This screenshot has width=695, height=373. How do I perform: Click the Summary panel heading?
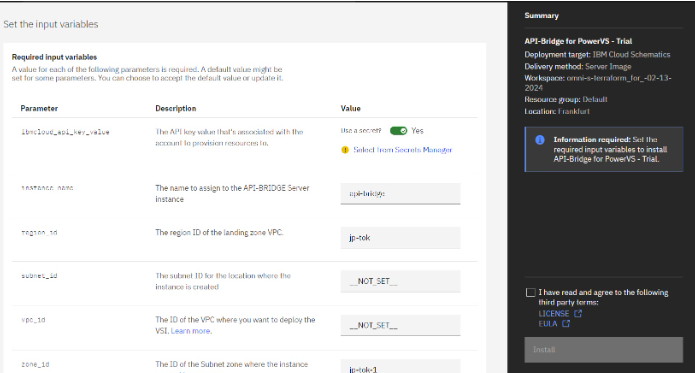pyautogui.click(x=542, y=16)
